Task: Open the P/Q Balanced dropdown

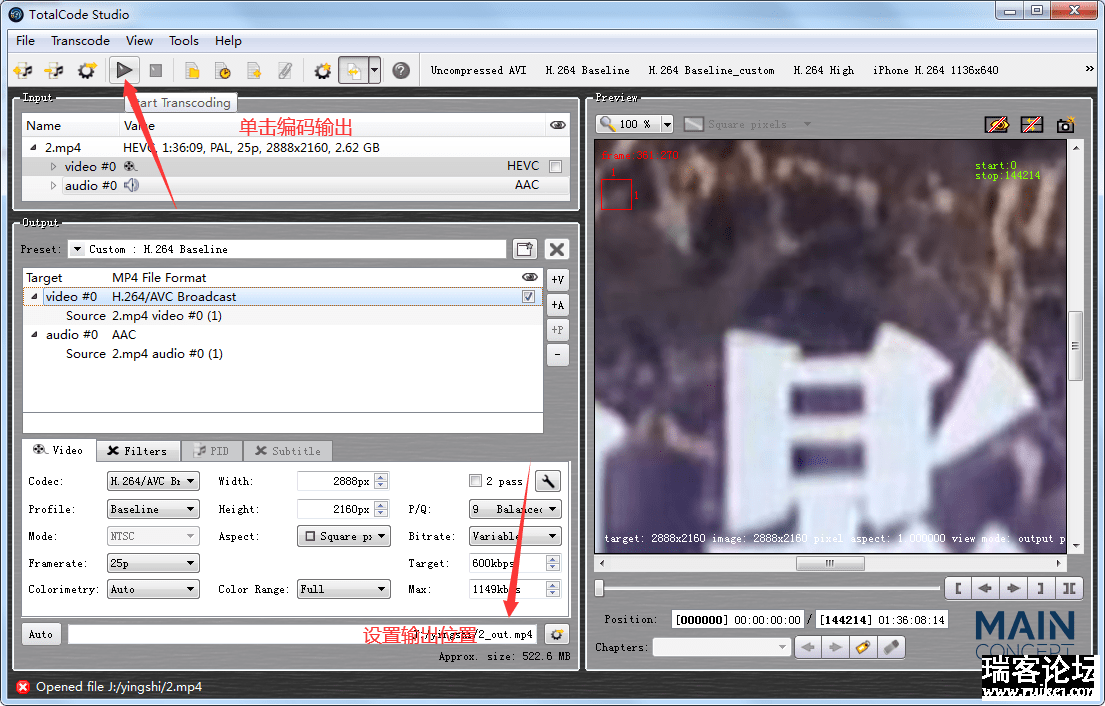Action: coord(515,509)
